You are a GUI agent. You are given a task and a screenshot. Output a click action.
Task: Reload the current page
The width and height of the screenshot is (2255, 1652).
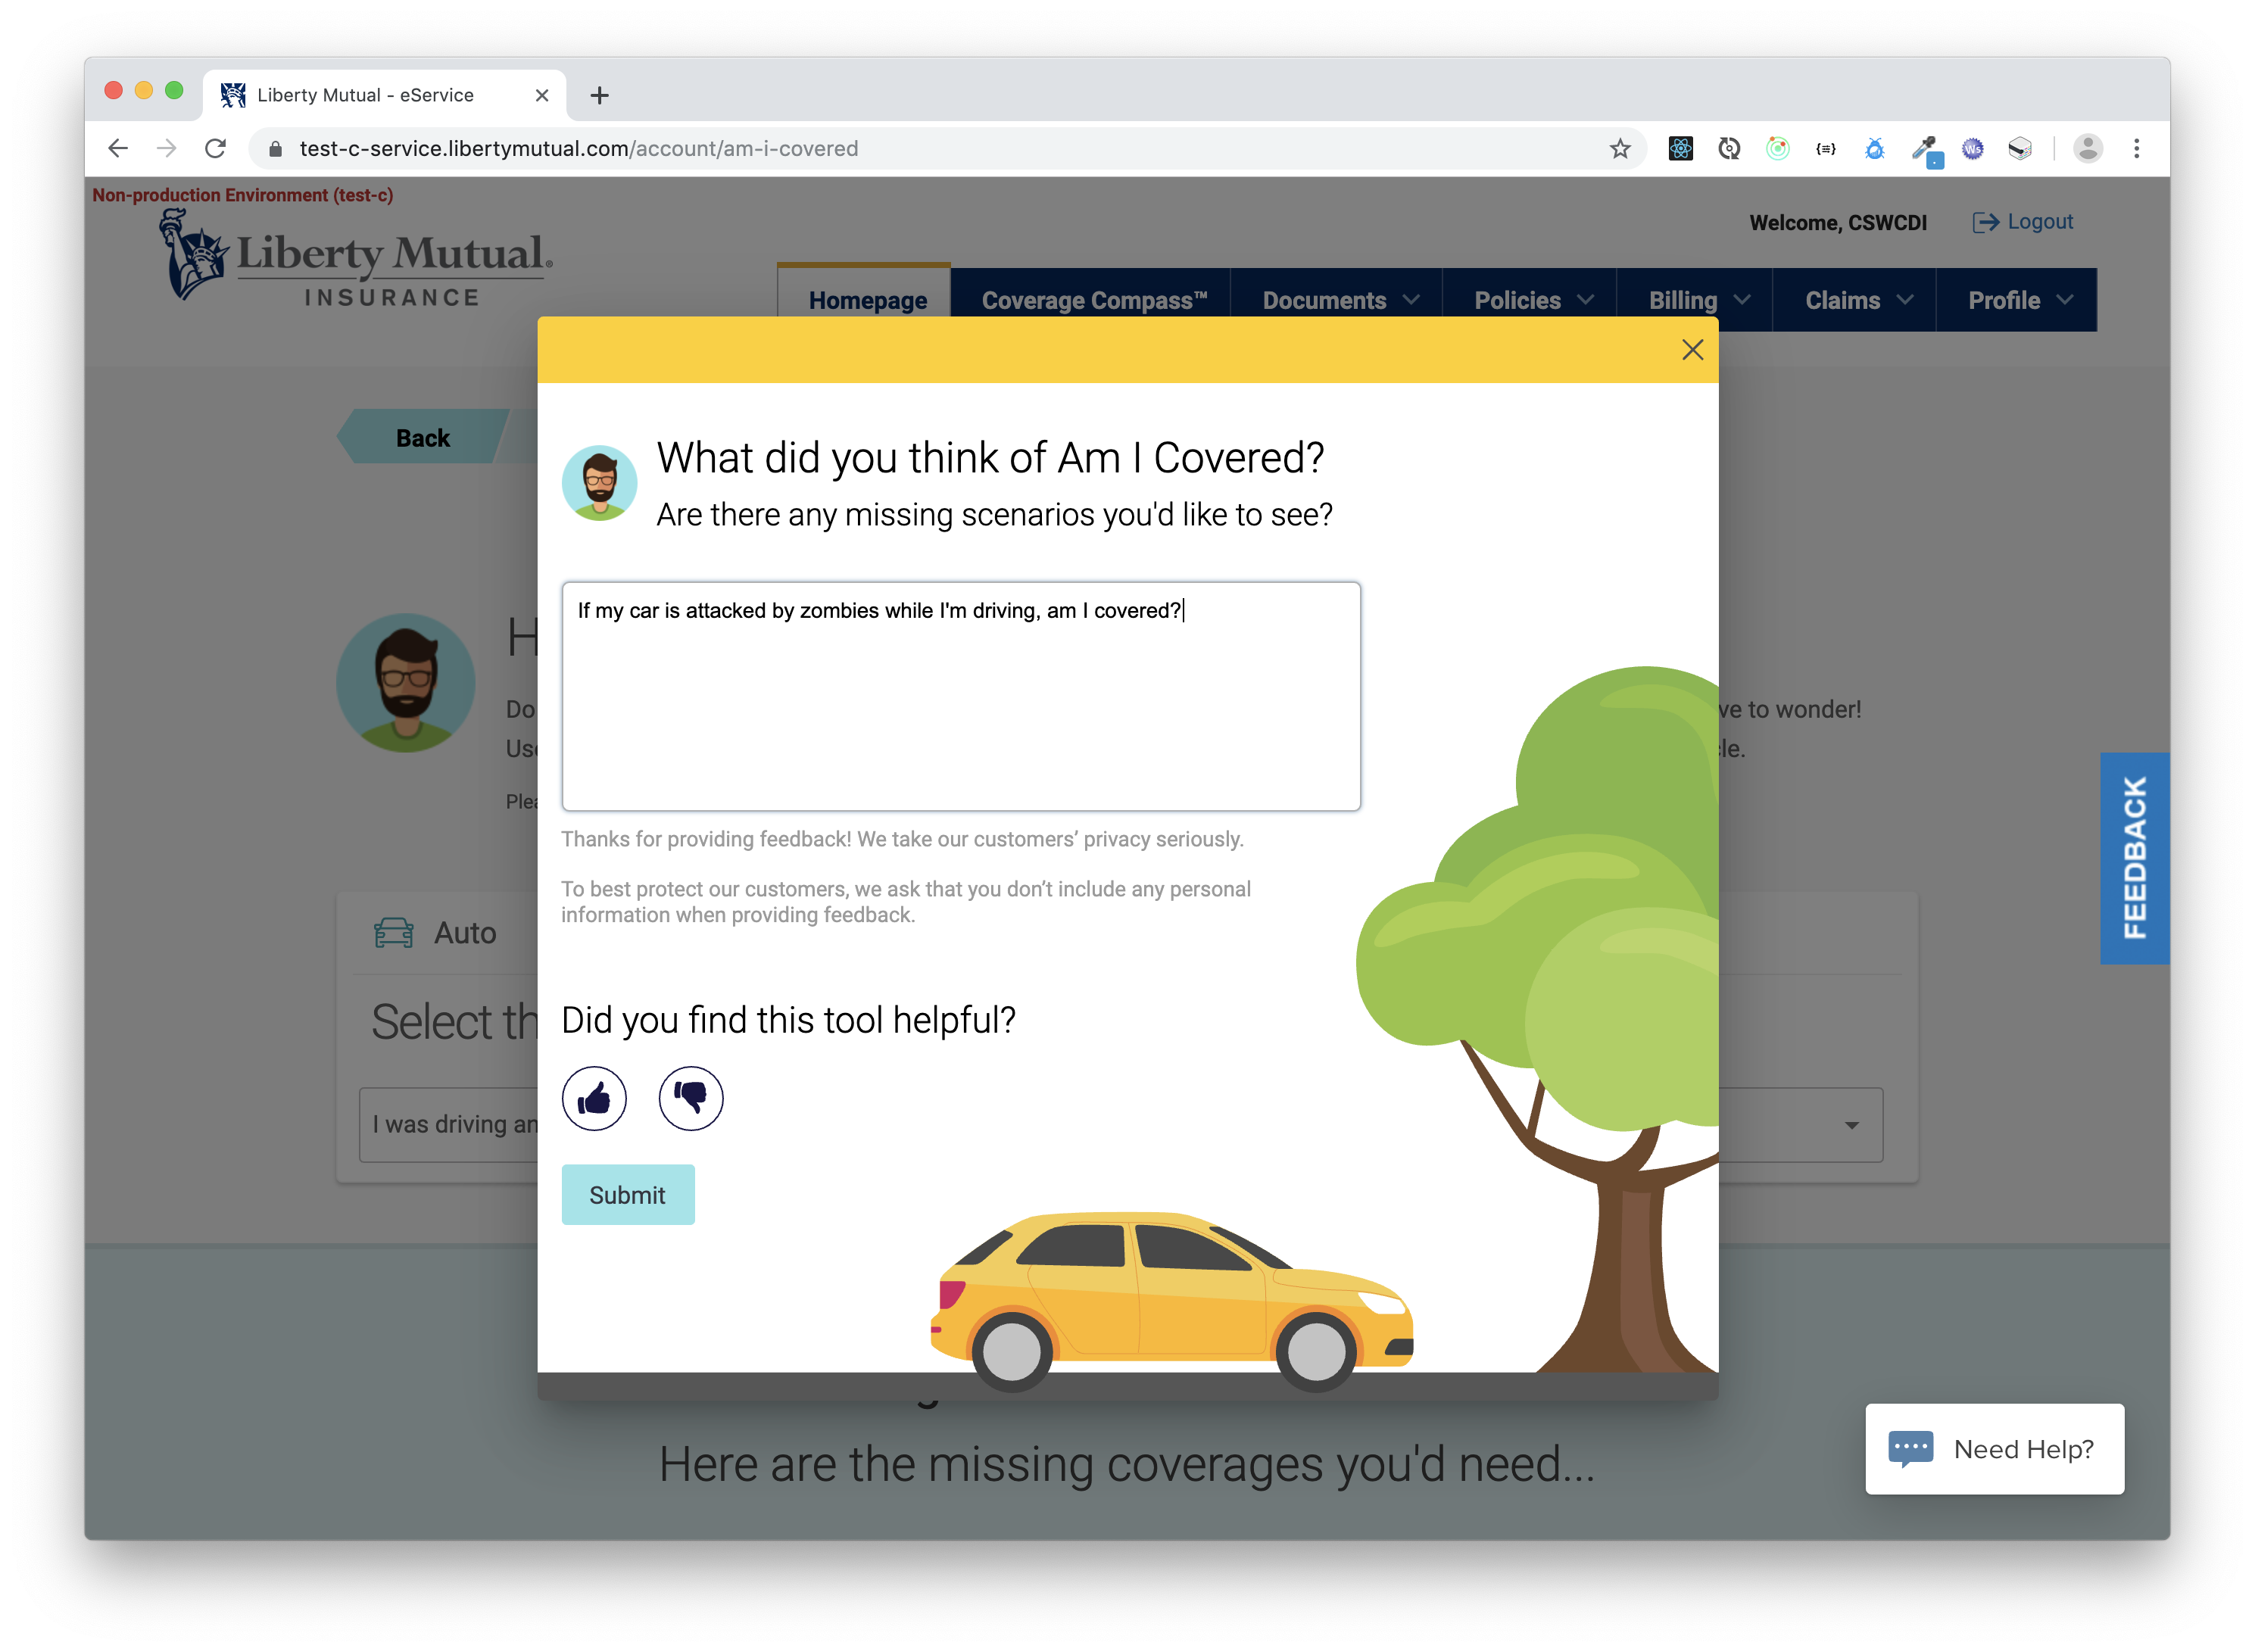(x=215, y=148)
